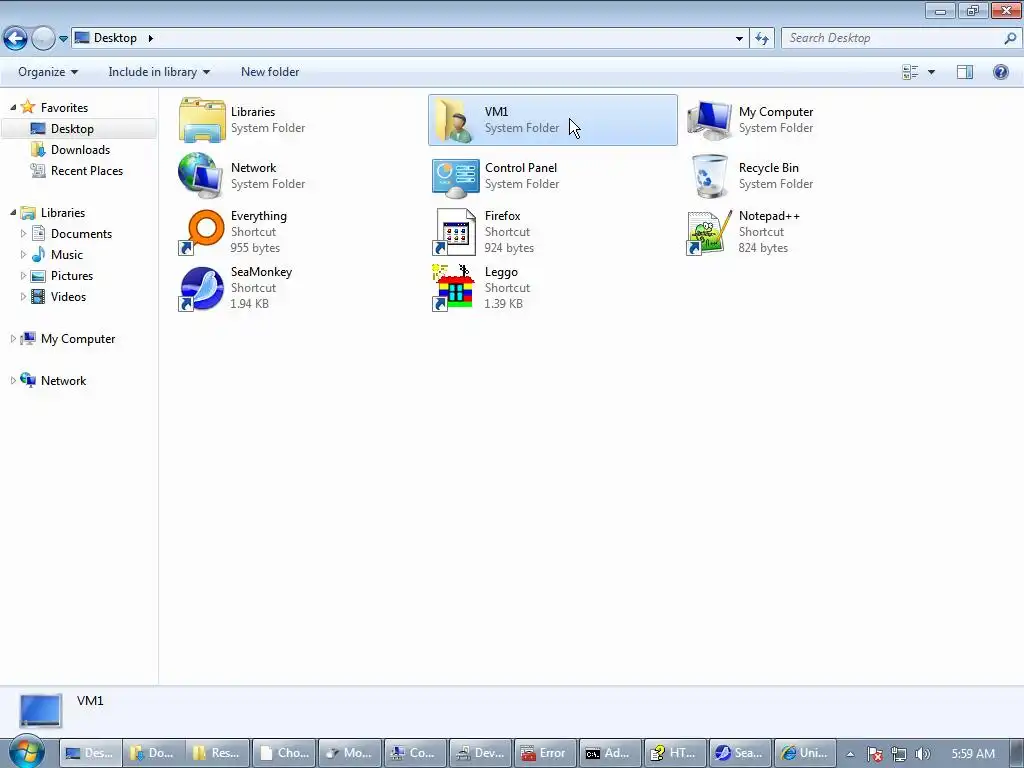Expand Network in navigation pane
Screen dimensions: 1024x768
[13, 380]
